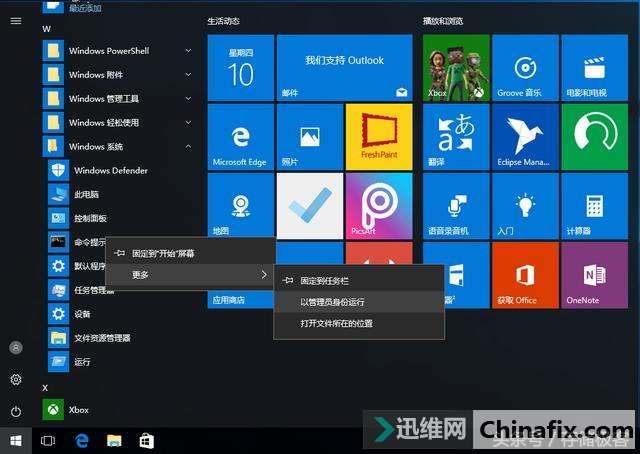Jump to letter X group header

[x=45, y=388]
